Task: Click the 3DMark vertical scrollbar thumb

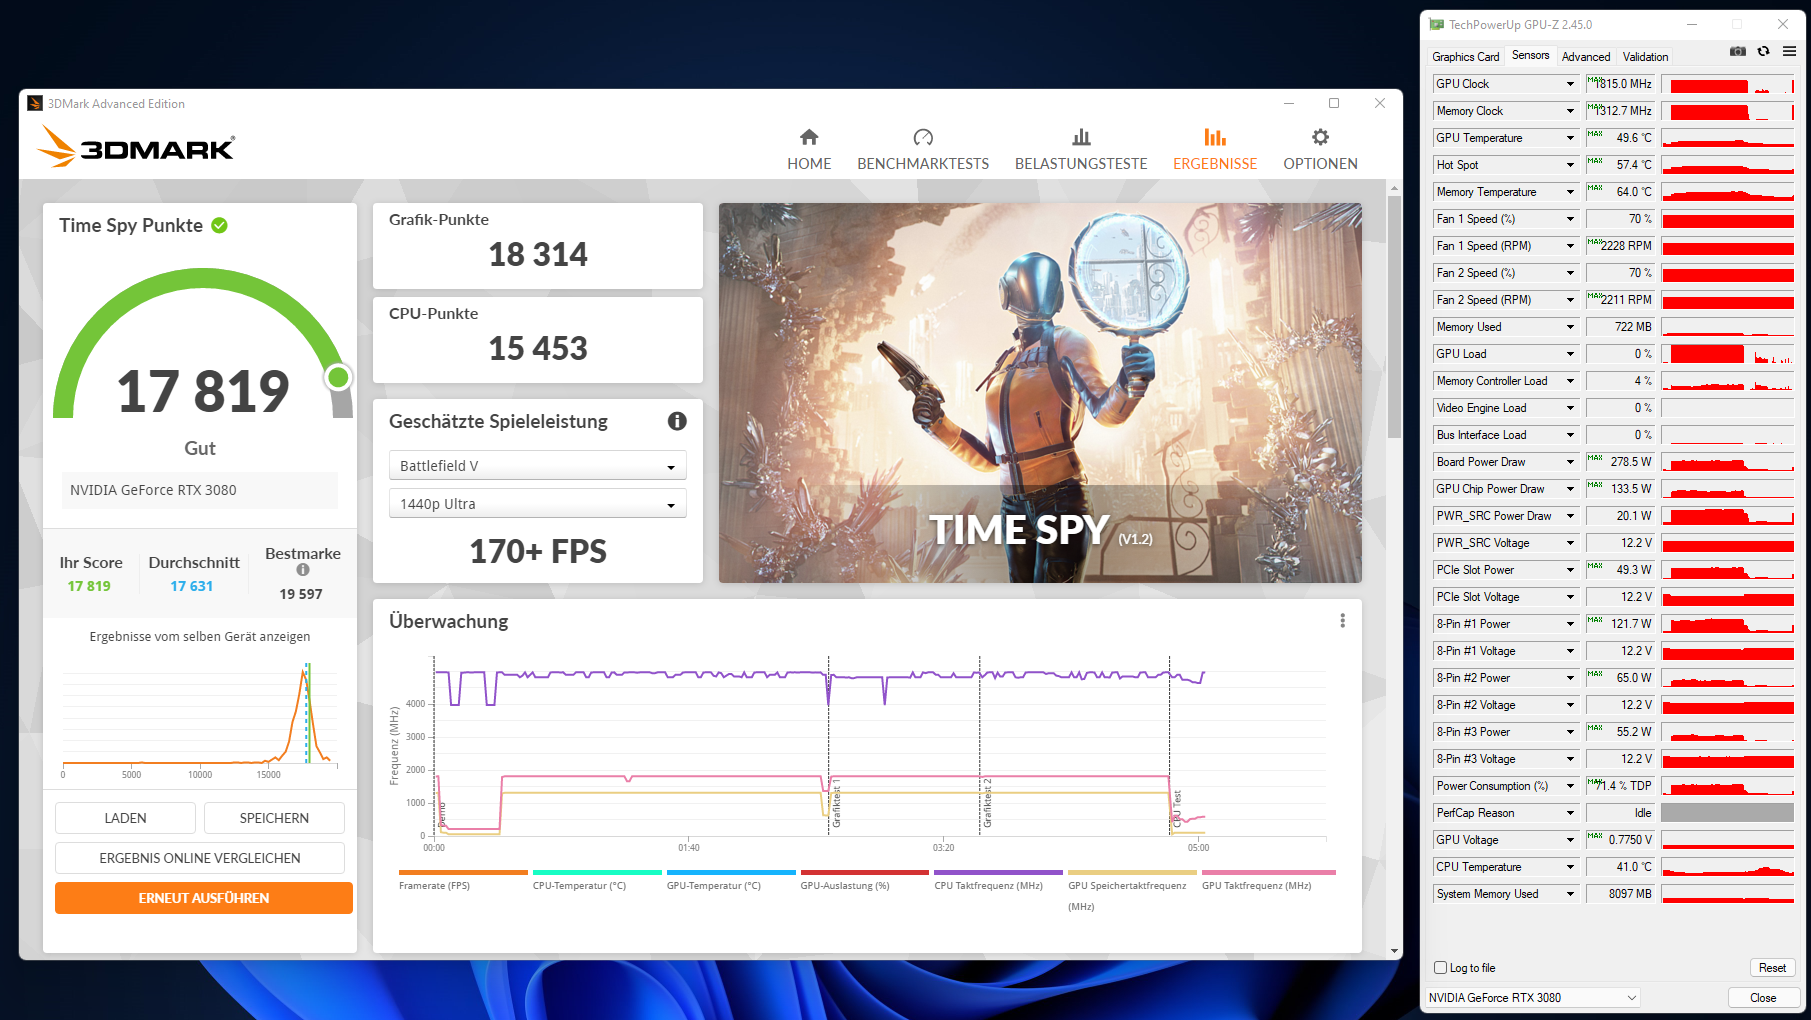Action: coord(1394,317)
